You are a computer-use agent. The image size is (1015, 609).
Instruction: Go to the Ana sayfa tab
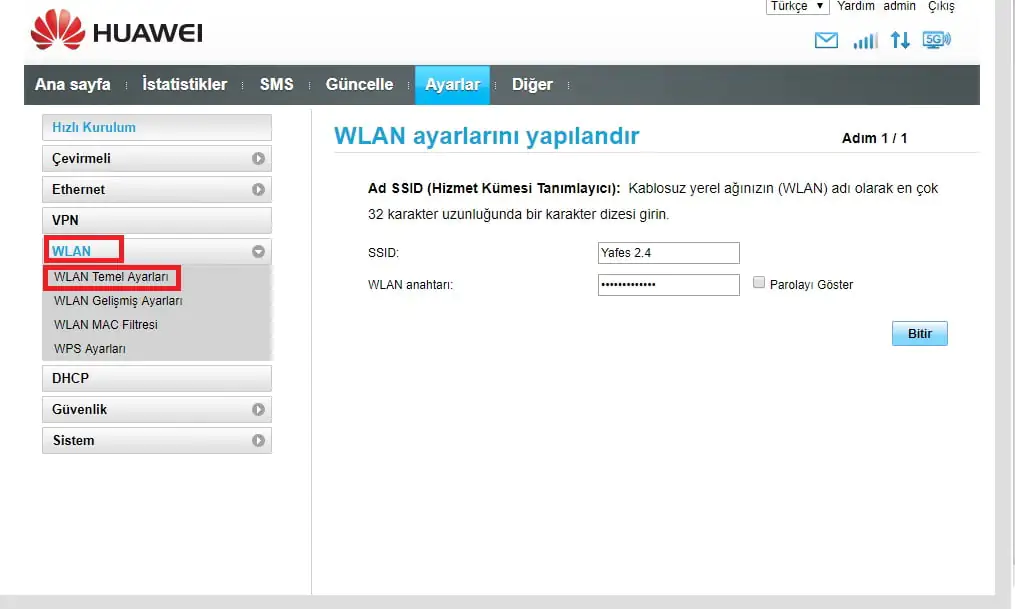pos(74,84)
